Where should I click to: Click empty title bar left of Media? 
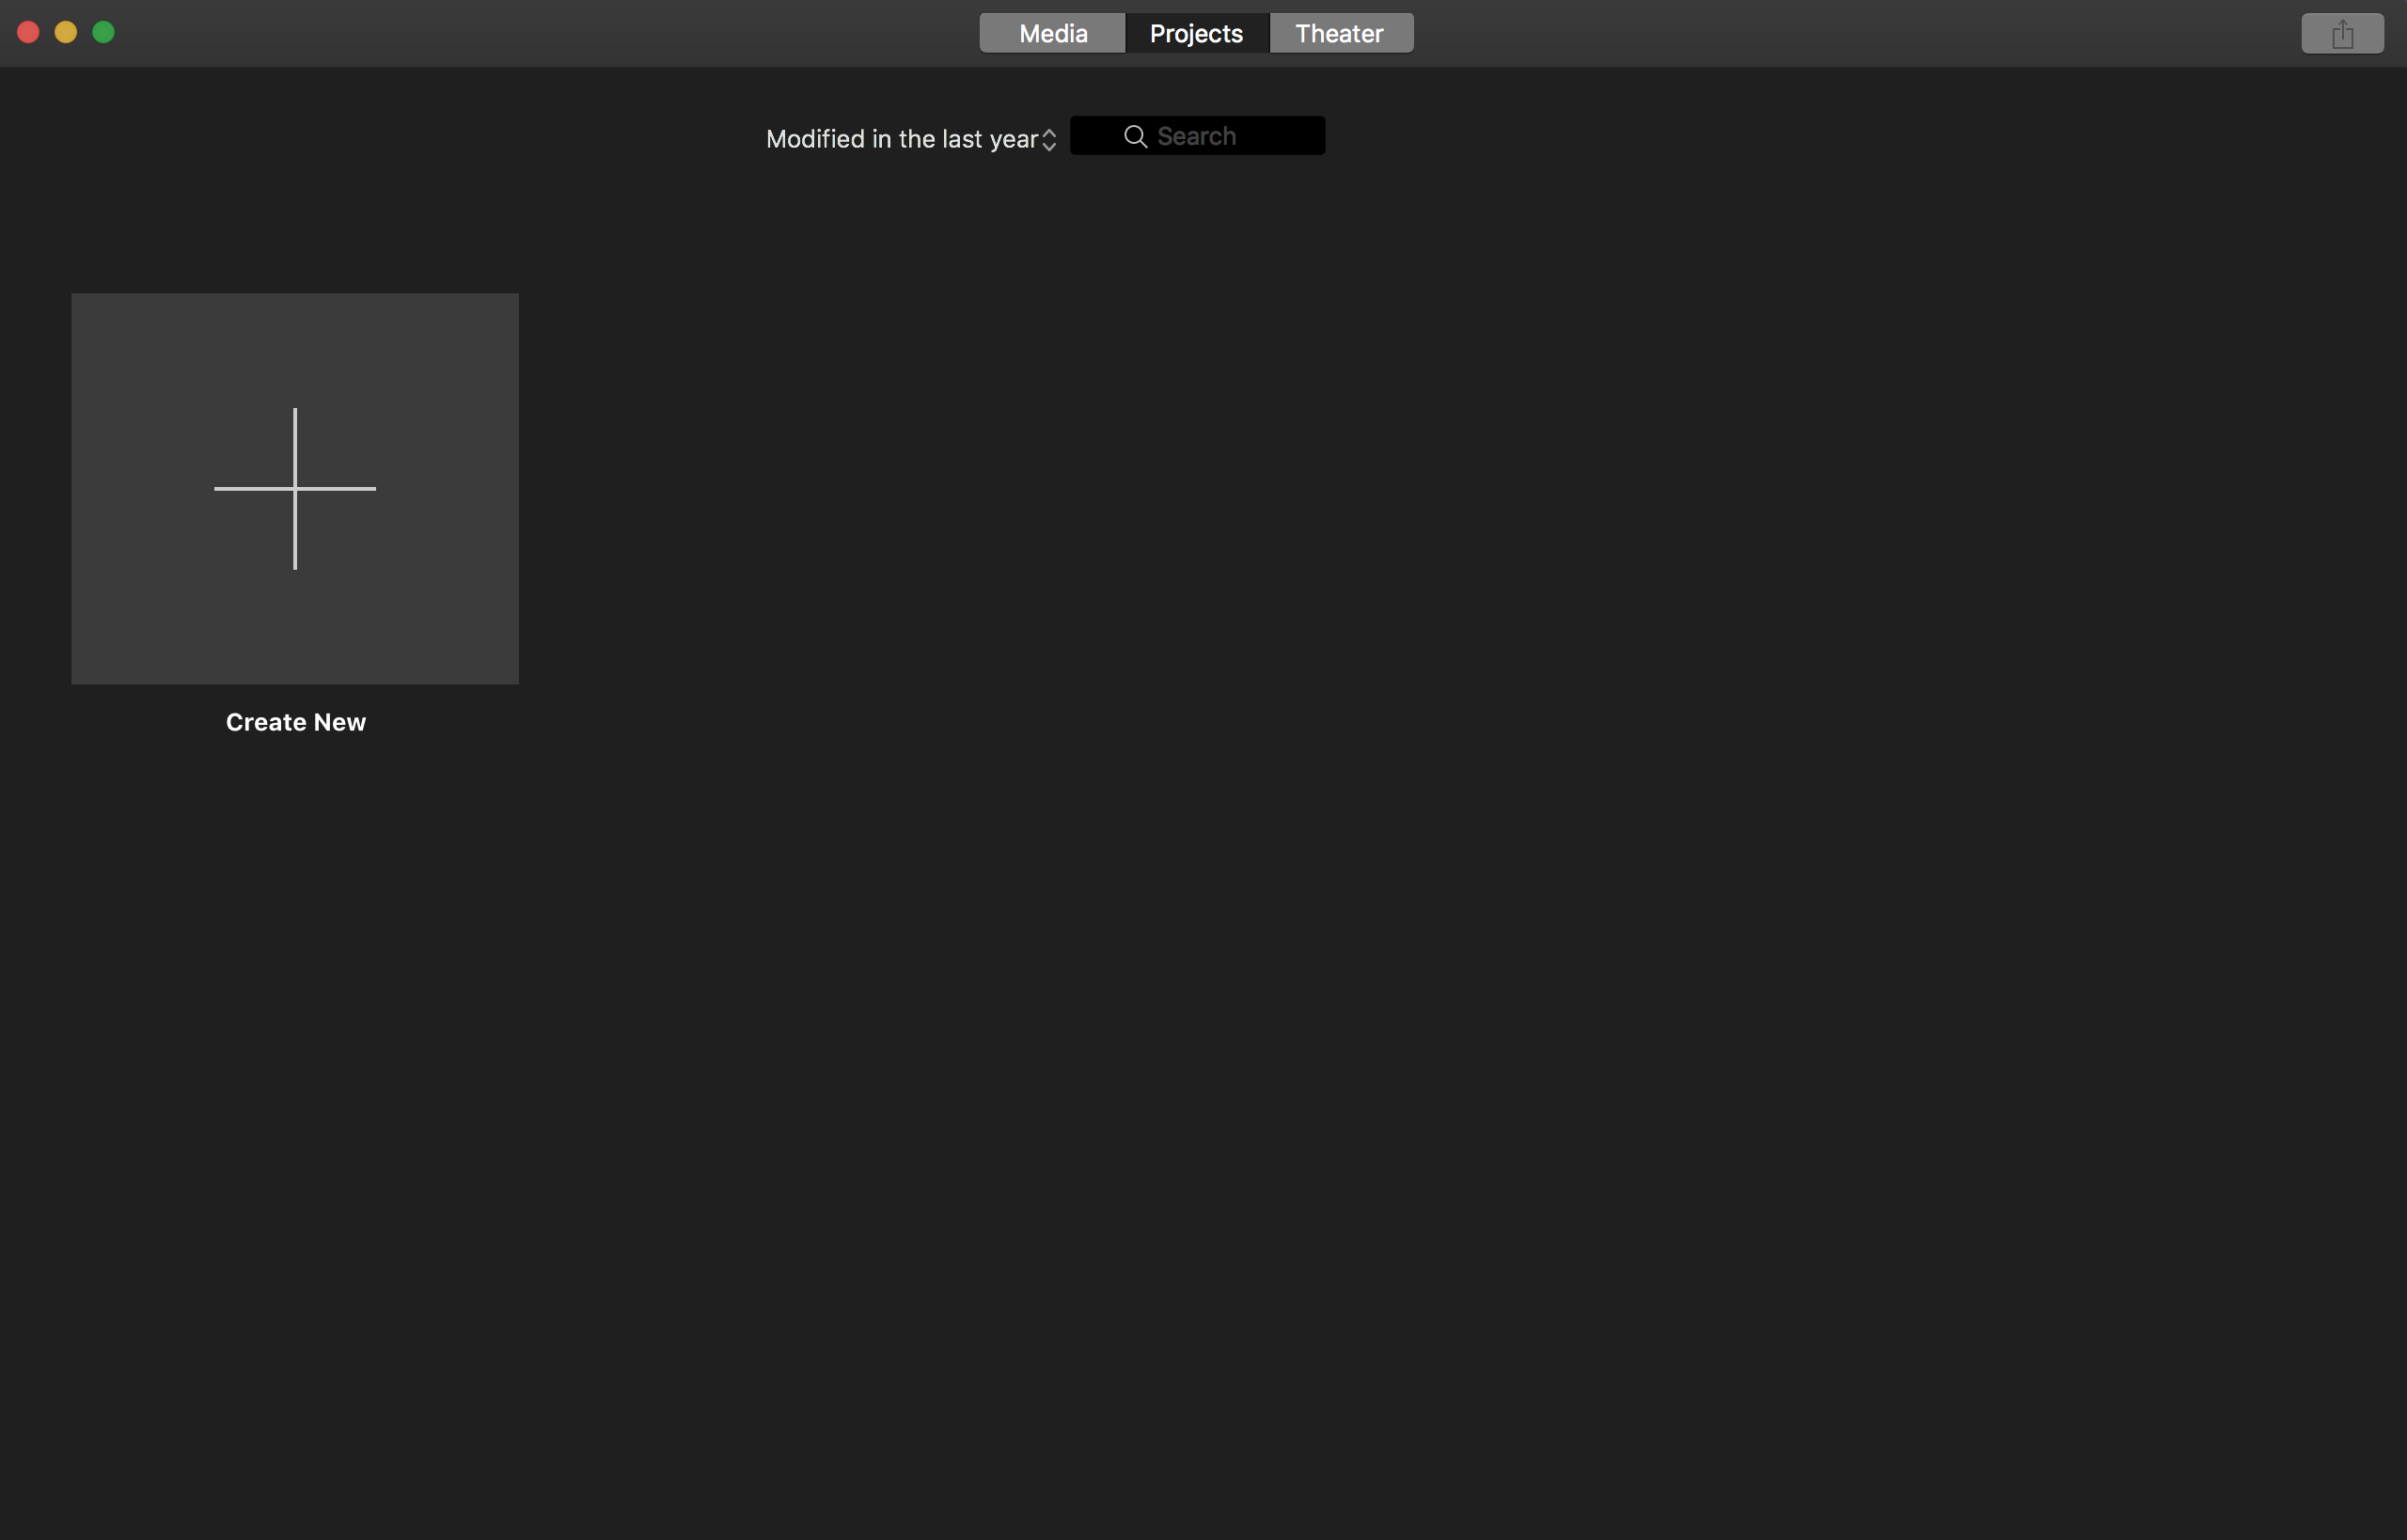click(x=550, y=34)
